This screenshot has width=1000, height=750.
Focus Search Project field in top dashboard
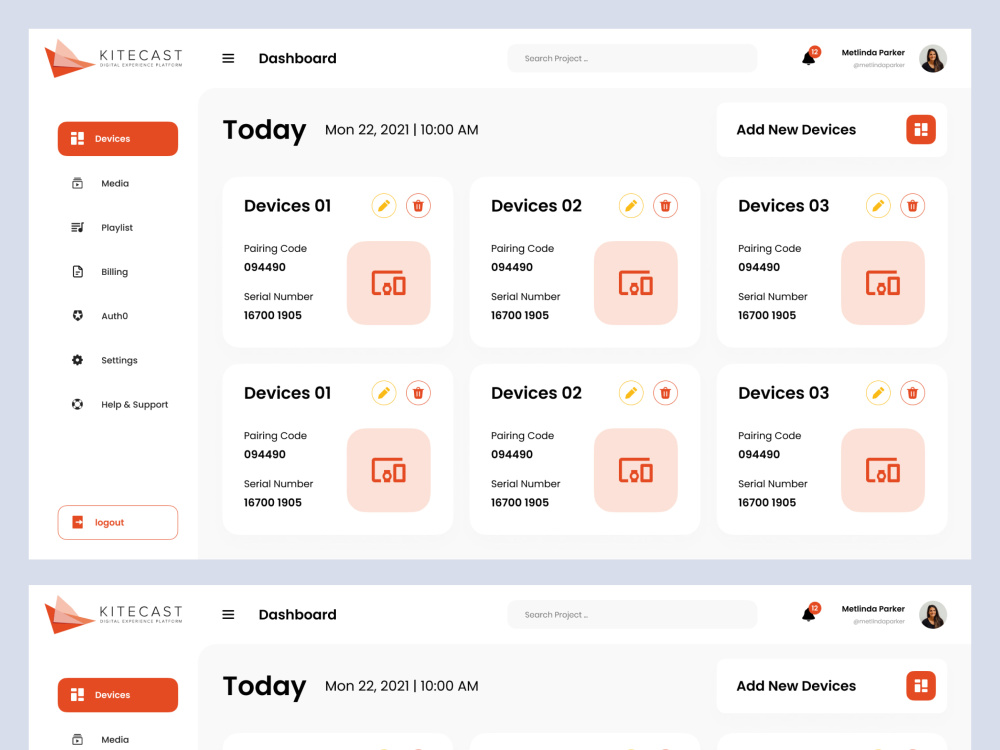point(632,58)
